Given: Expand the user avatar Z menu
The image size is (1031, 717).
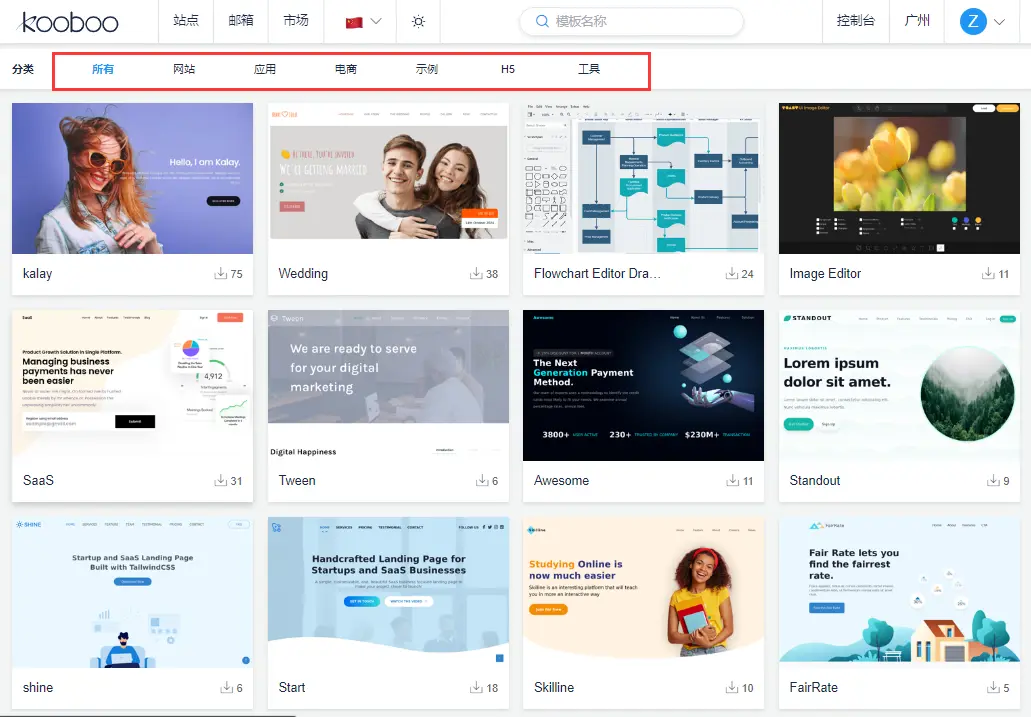Looking at the screenshot, I should click(981, 21).
